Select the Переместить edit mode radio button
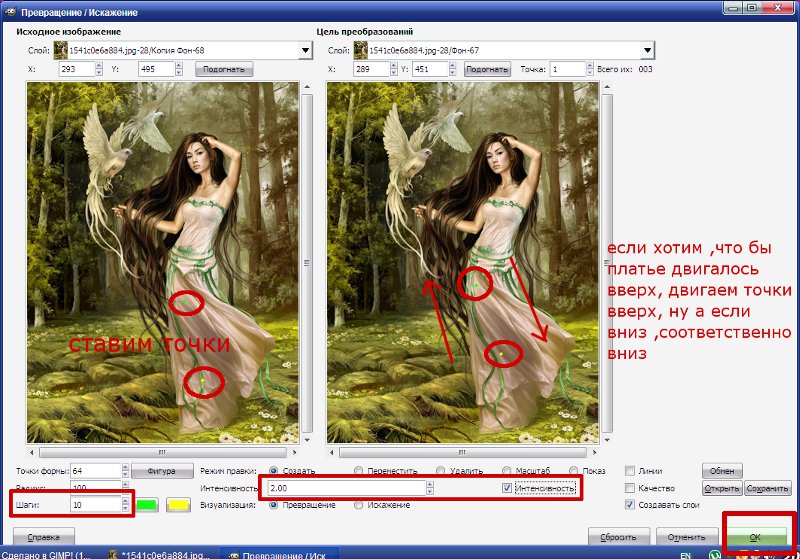 click(x=359, y=471)
